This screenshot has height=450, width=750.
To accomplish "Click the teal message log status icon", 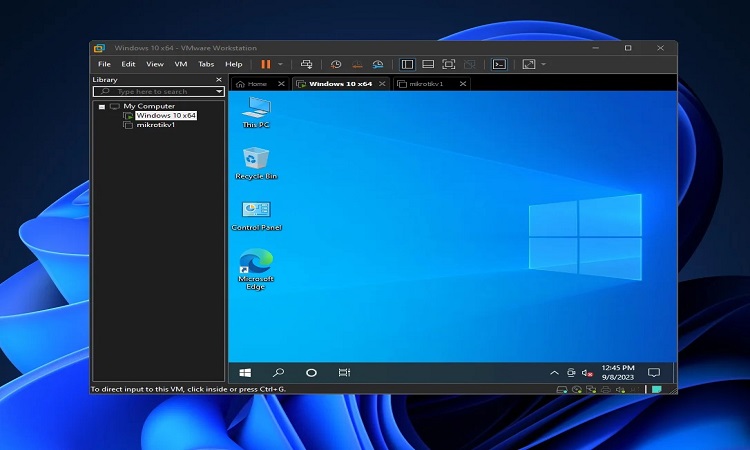I will (x=657, y=390).
